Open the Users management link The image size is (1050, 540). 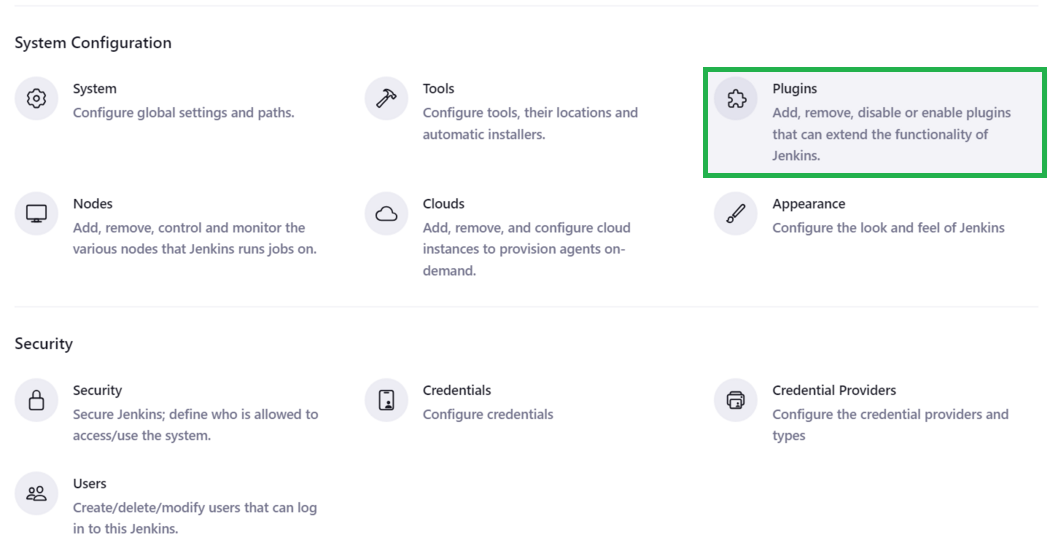(89, 483)
